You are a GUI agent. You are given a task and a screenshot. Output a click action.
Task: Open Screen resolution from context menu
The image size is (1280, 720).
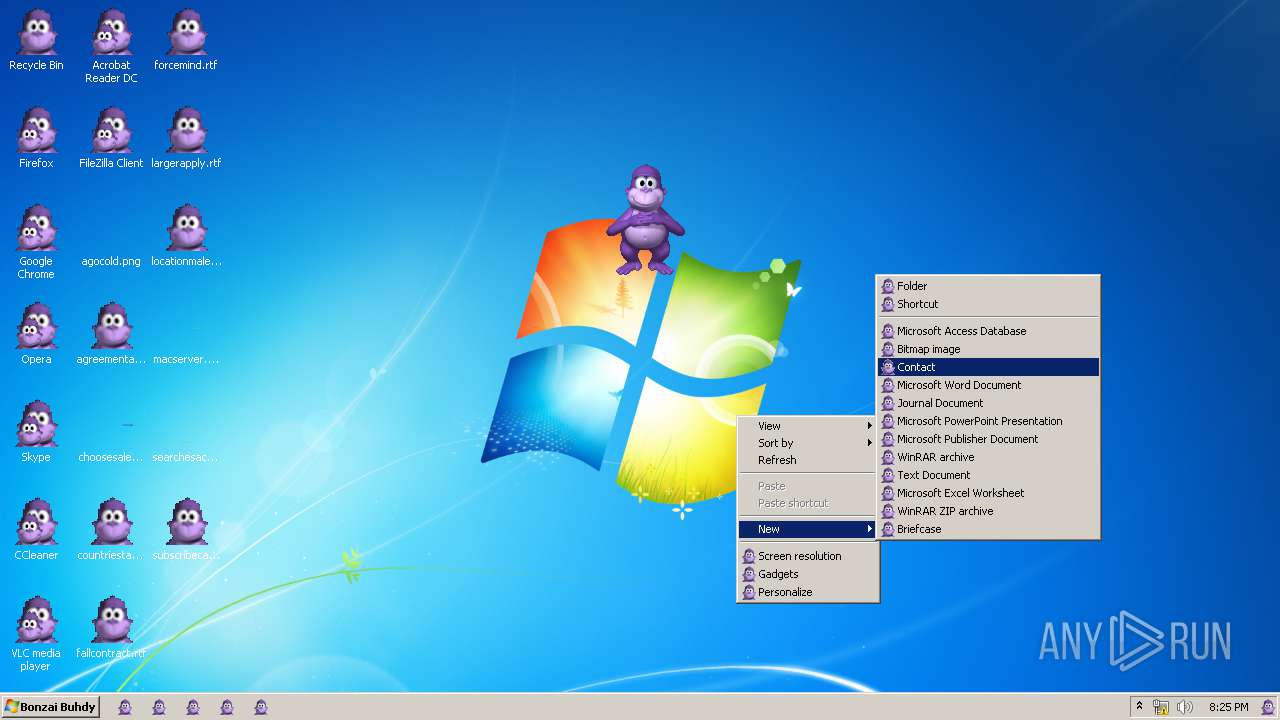coord(808,556)
